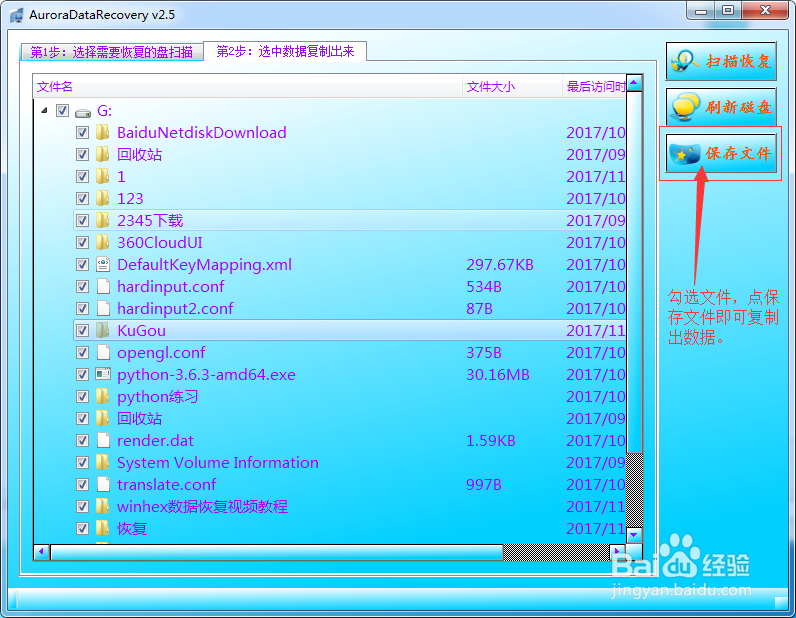
Task: Click the 2345下载 folder icon
Action: click(103, 220)
